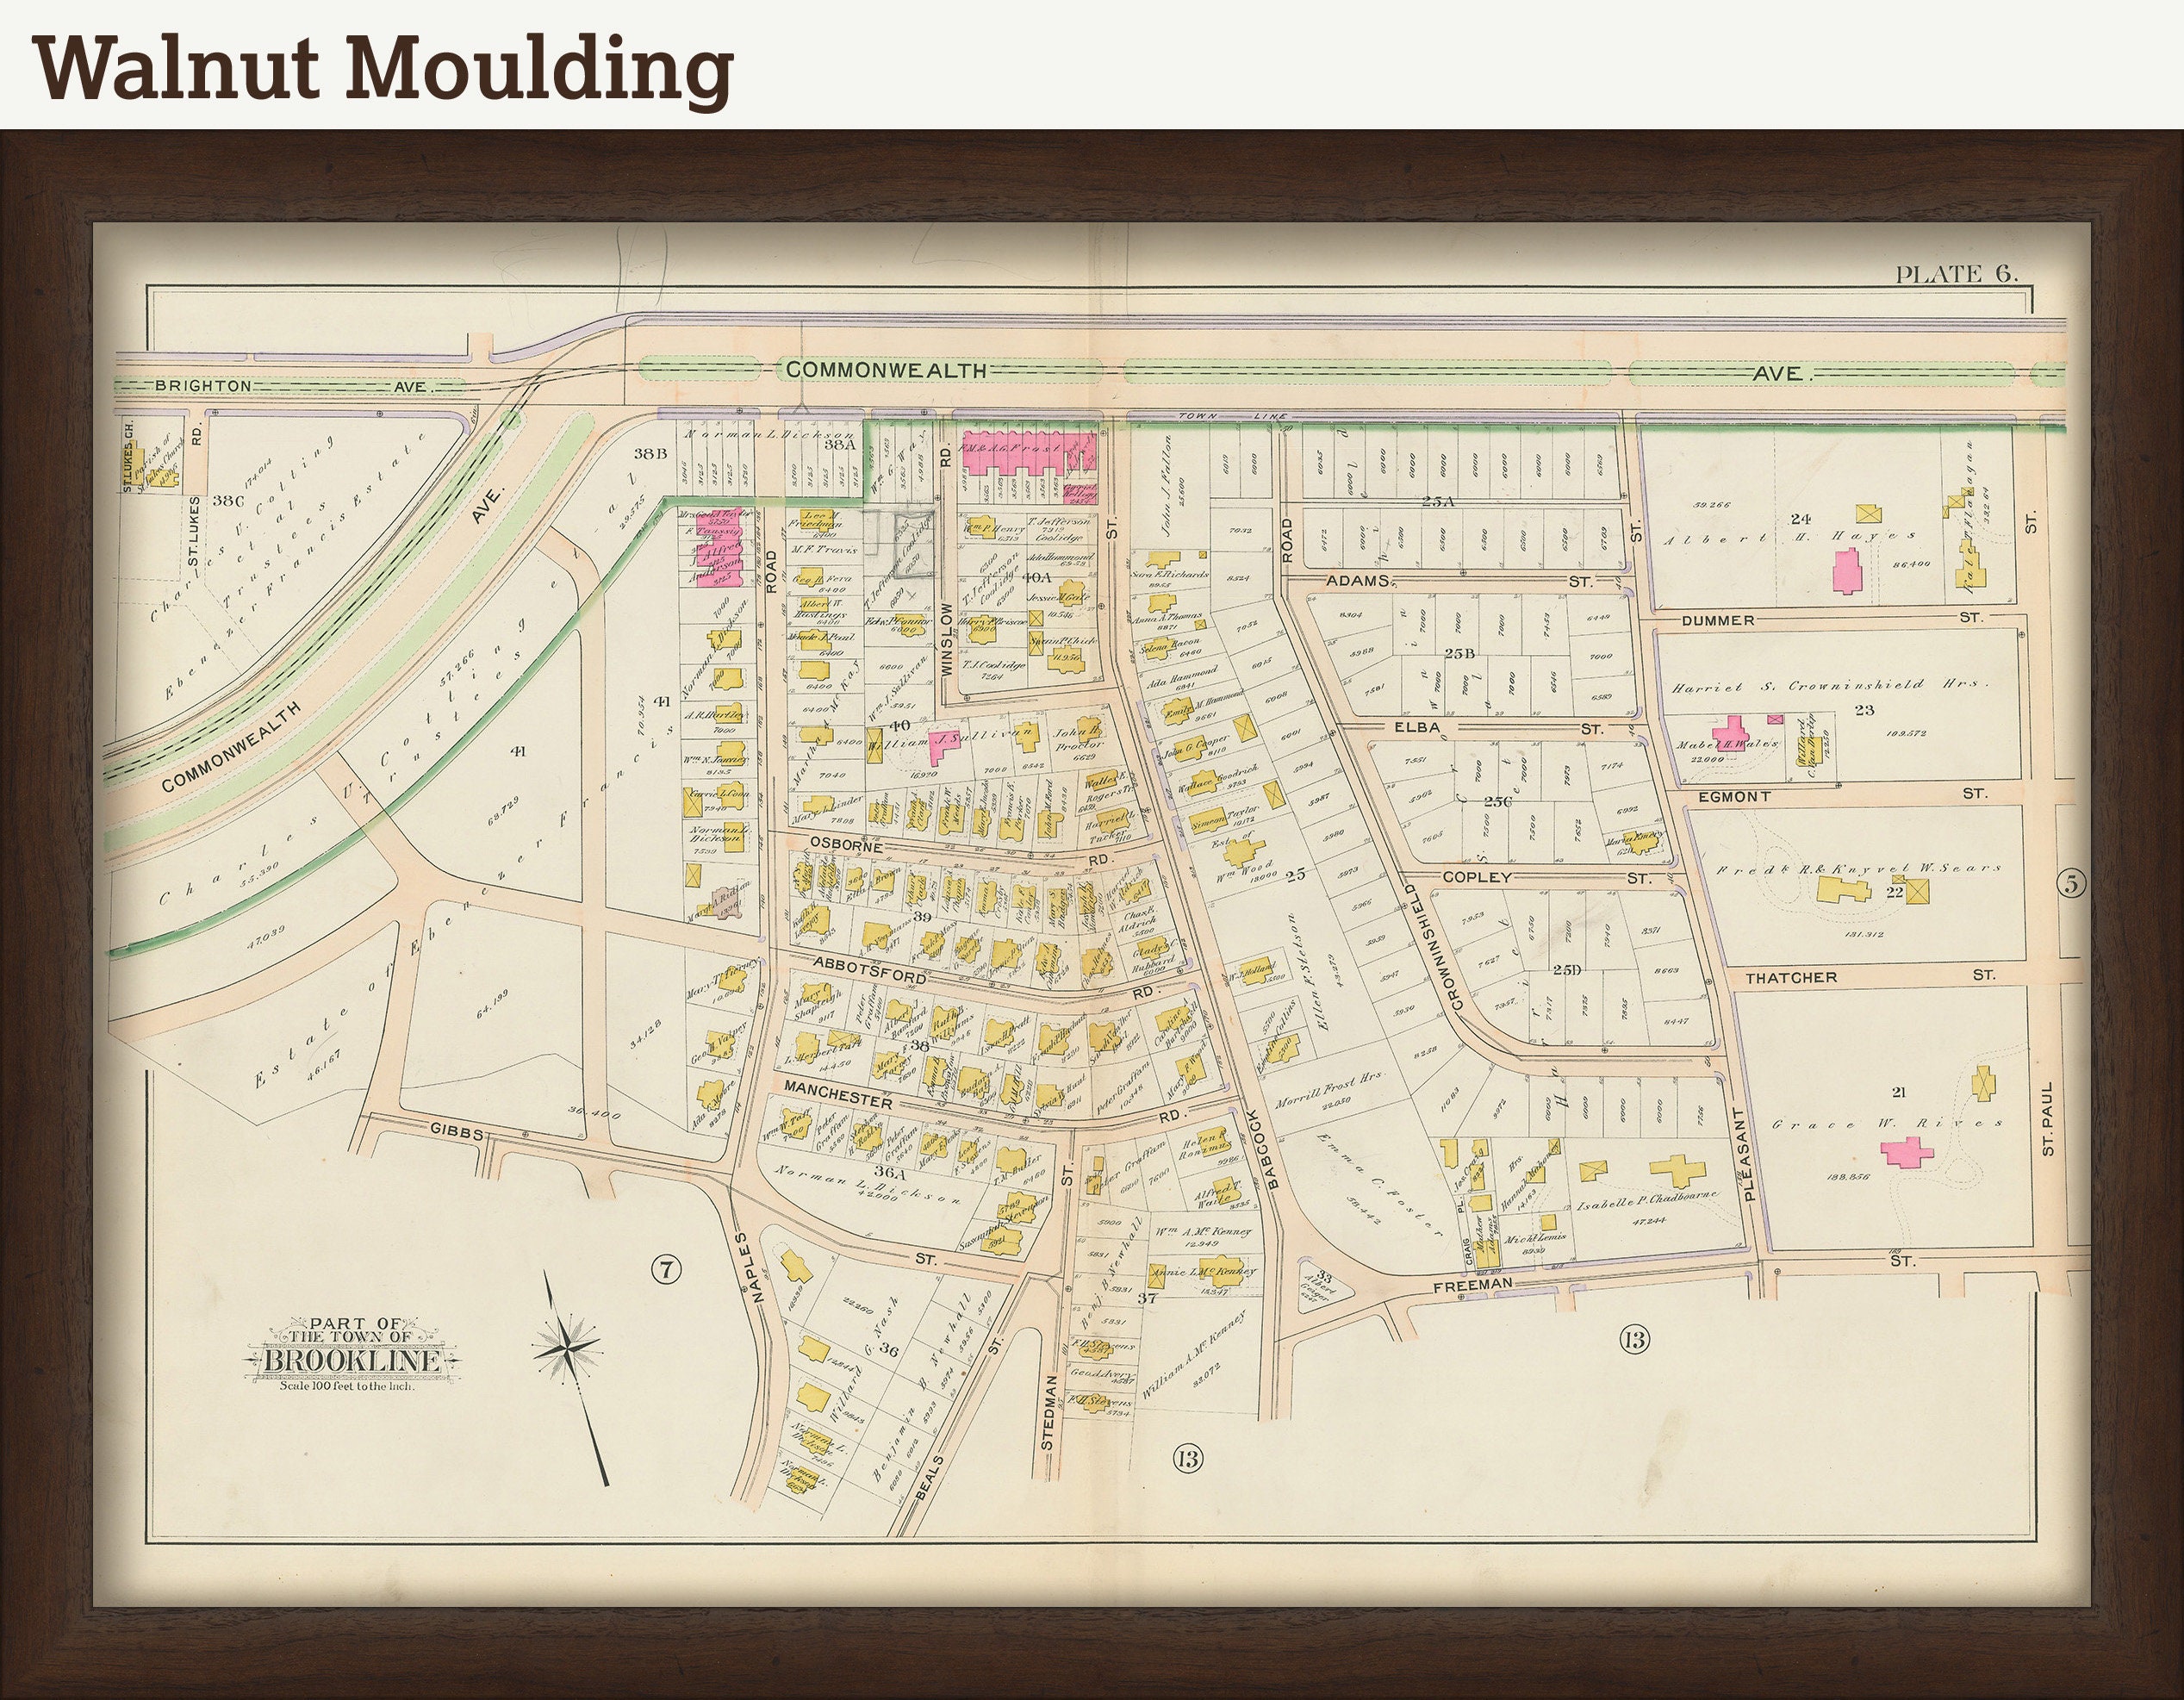Click the "Annie L. McKenney" parcel name
Image resolution: width=2184 pixels, height=1700 pixels.
[x=1203, y=1271]
